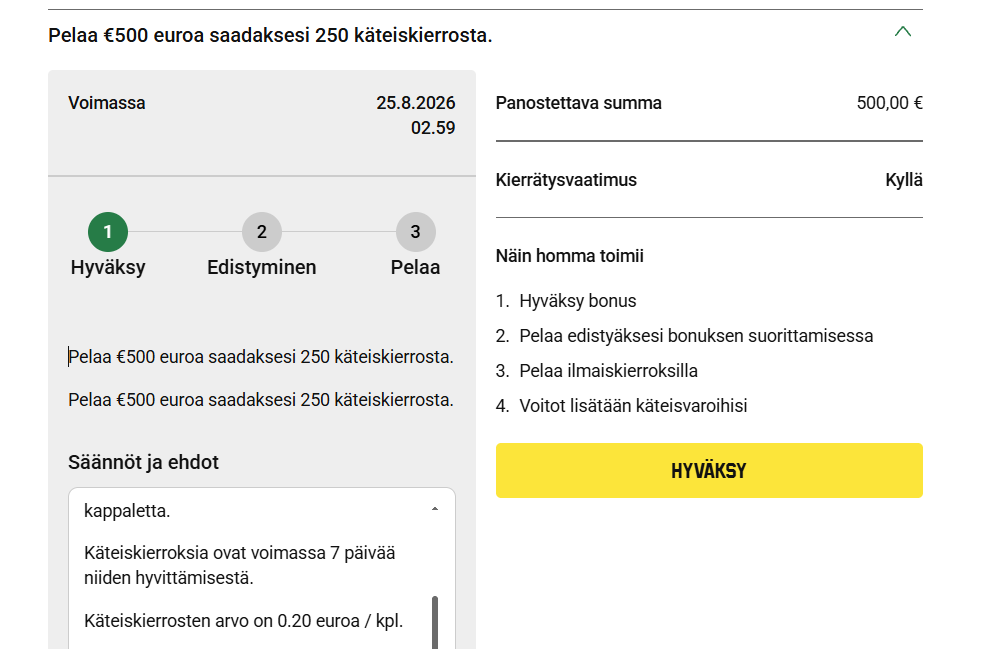Click the grey step 3 circle
The width and height of the screenshot is (986, 649).
(416, 232)
